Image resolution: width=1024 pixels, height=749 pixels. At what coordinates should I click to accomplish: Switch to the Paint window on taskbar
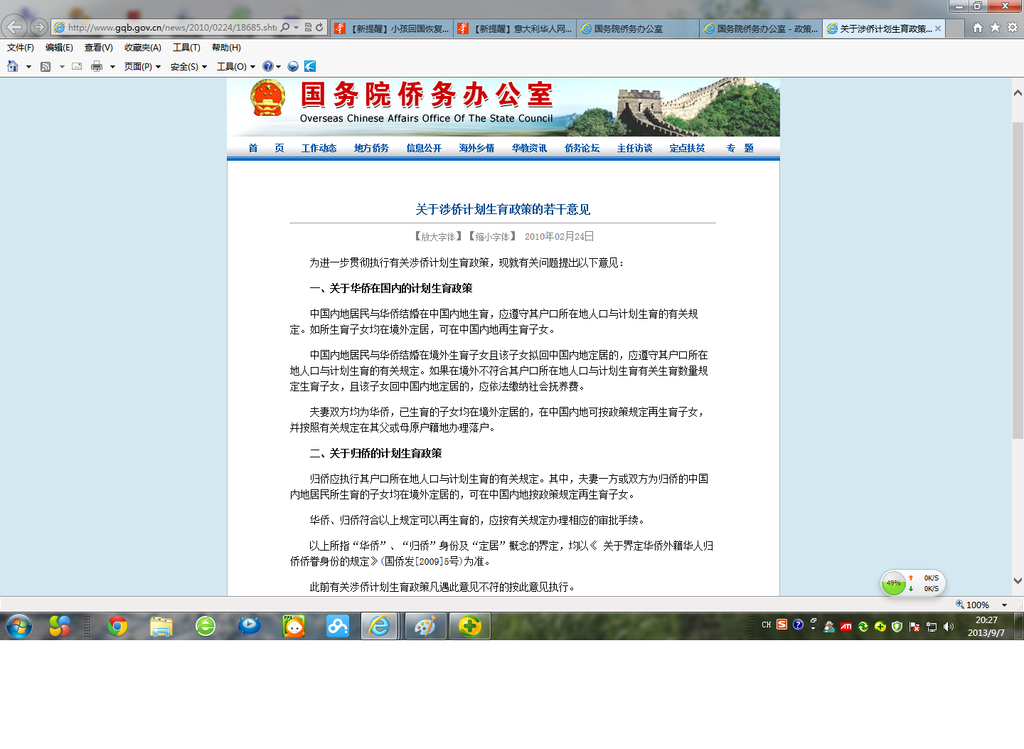tap(425, 626)
